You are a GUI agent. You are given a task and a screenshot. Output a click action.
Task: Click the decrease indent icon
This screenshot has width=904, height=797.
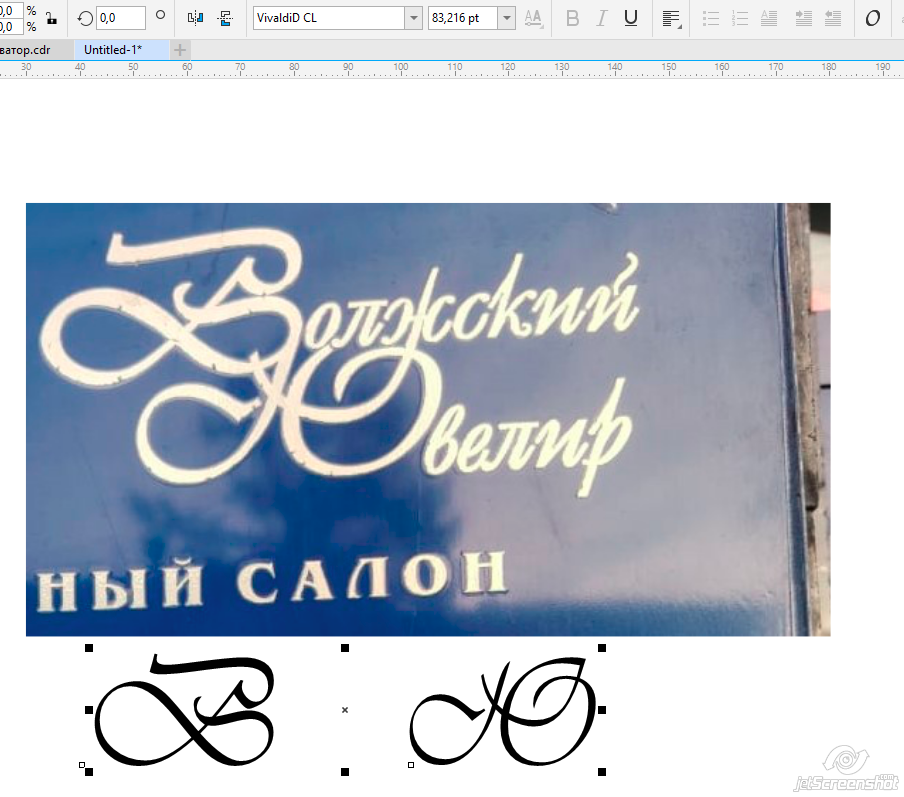(833, 18)
